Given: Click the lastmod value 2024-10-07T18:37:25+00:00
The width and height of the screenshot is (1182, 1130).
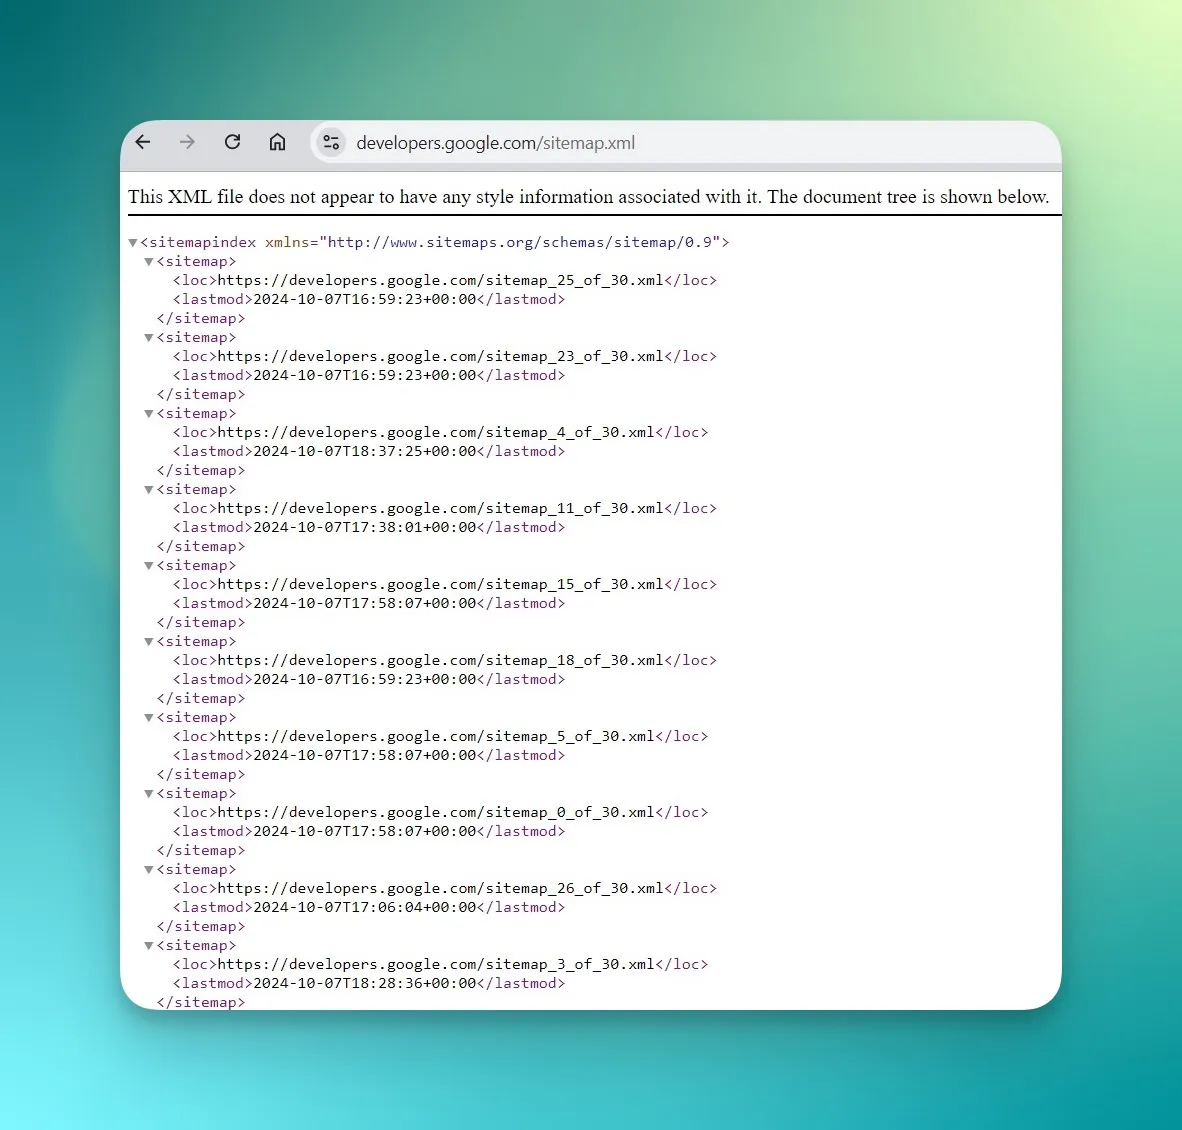Looking at the screenshot, I should (365, 452).
